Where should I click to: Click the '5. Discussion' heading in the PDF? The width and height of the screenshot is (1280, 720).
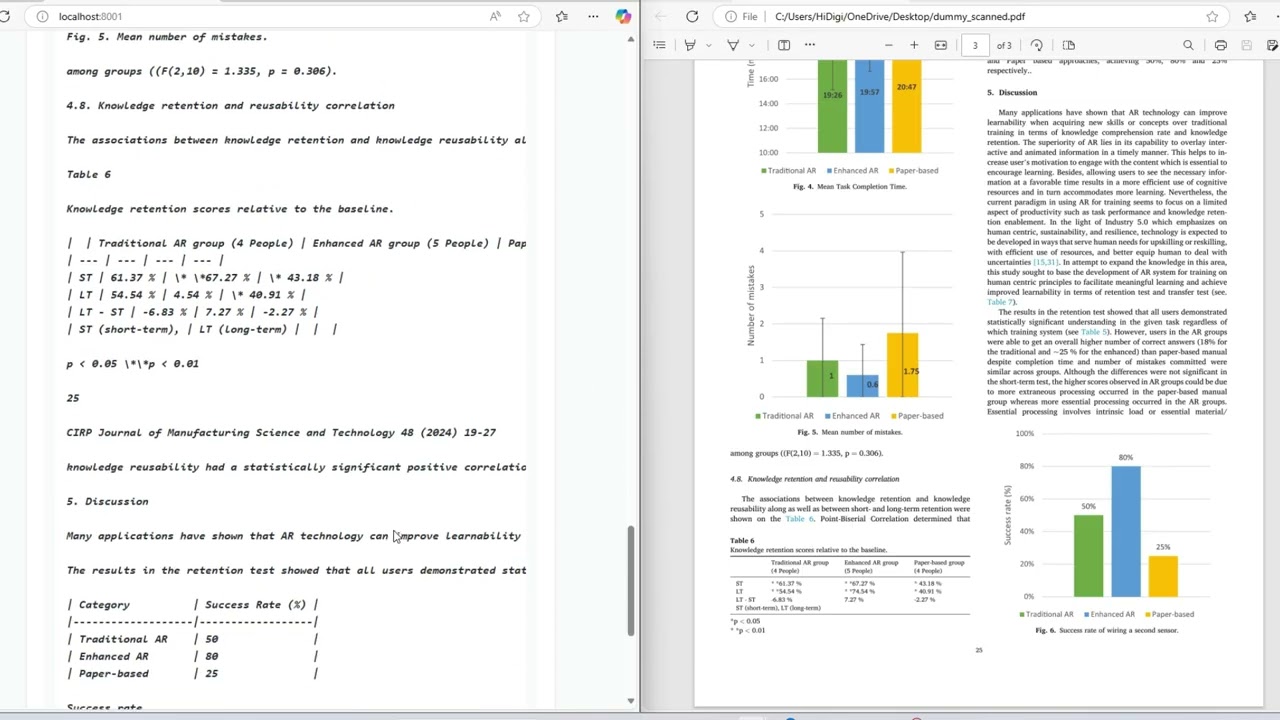1012,92
